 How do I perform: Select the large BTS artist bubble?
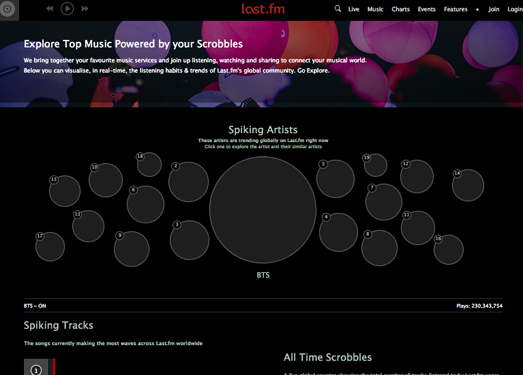pyautogui.click(x=263, y=210)
